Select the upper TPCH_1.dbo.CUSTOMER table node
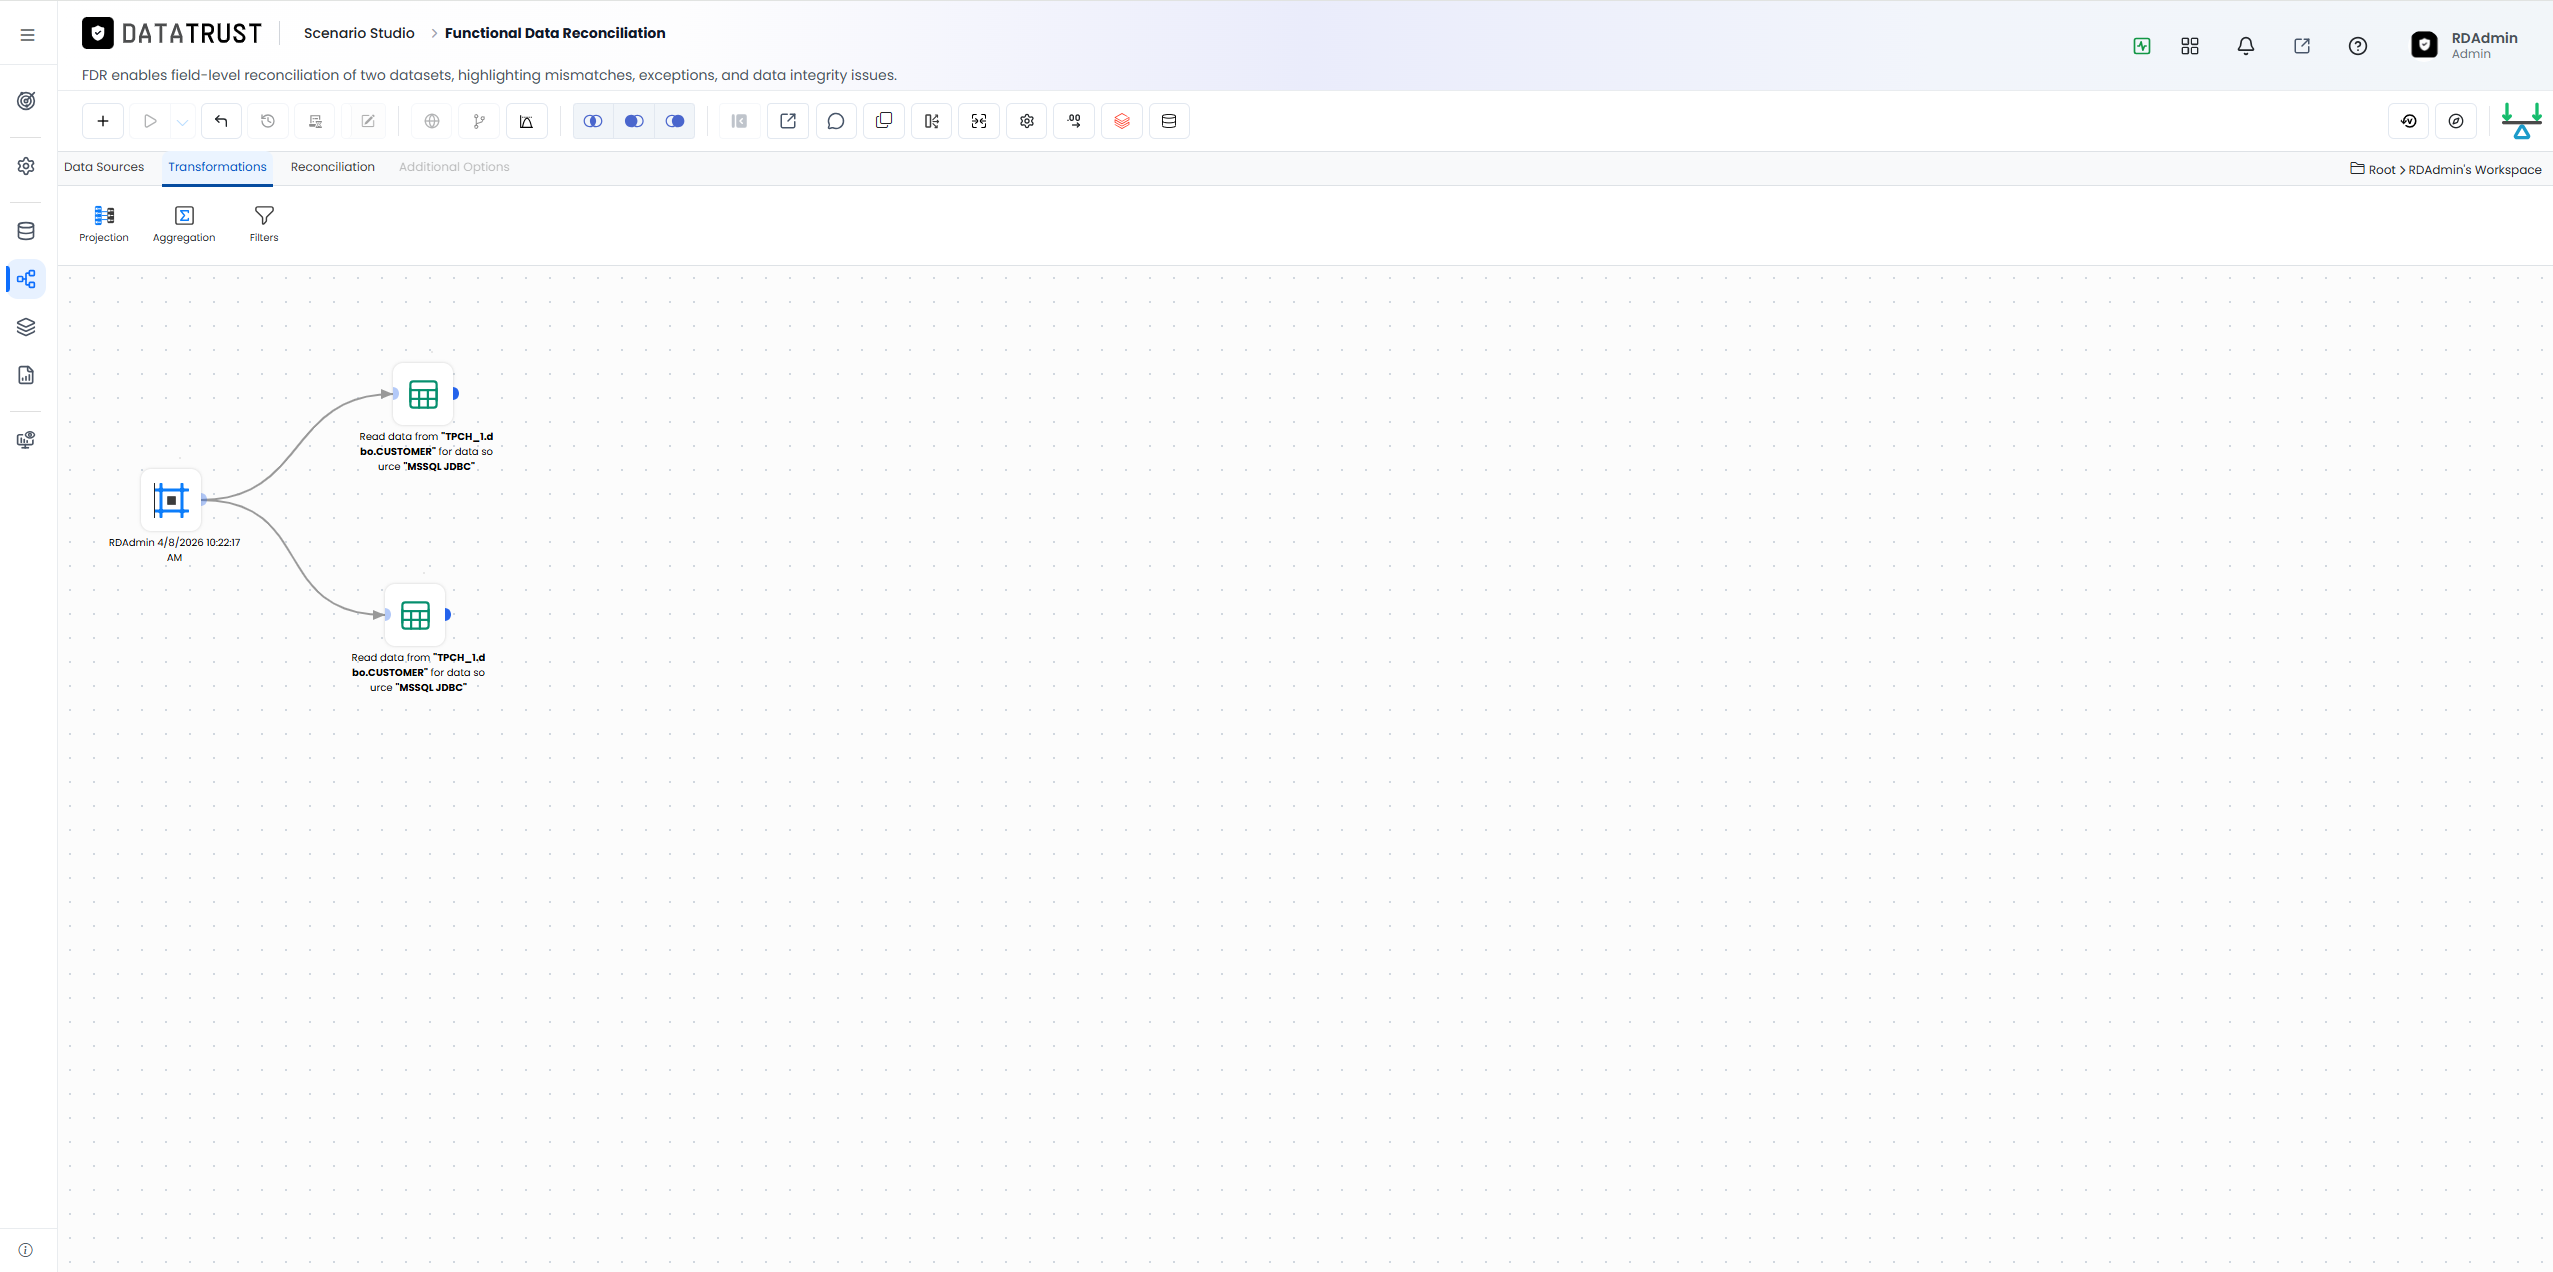The height and width of the screenshot is (1272, 2553). point(423,394)
